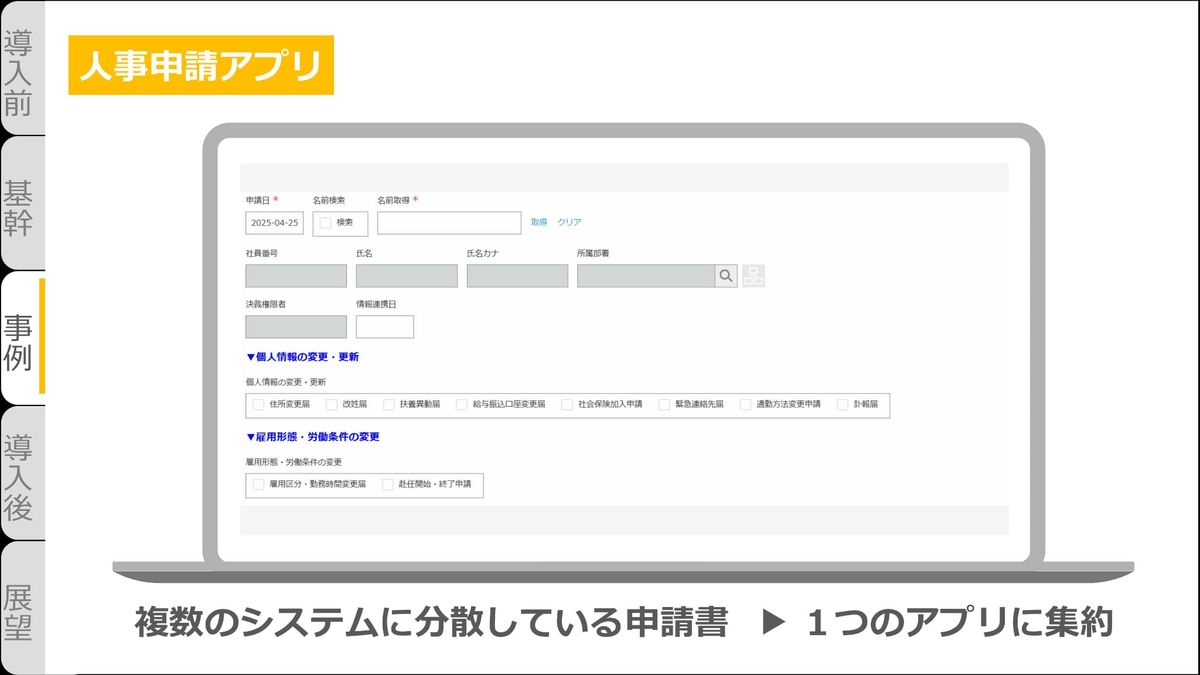Enable the 改姓届 checkbox
The width and height of the screenshot is (1200, 675).
pos(332,405)
